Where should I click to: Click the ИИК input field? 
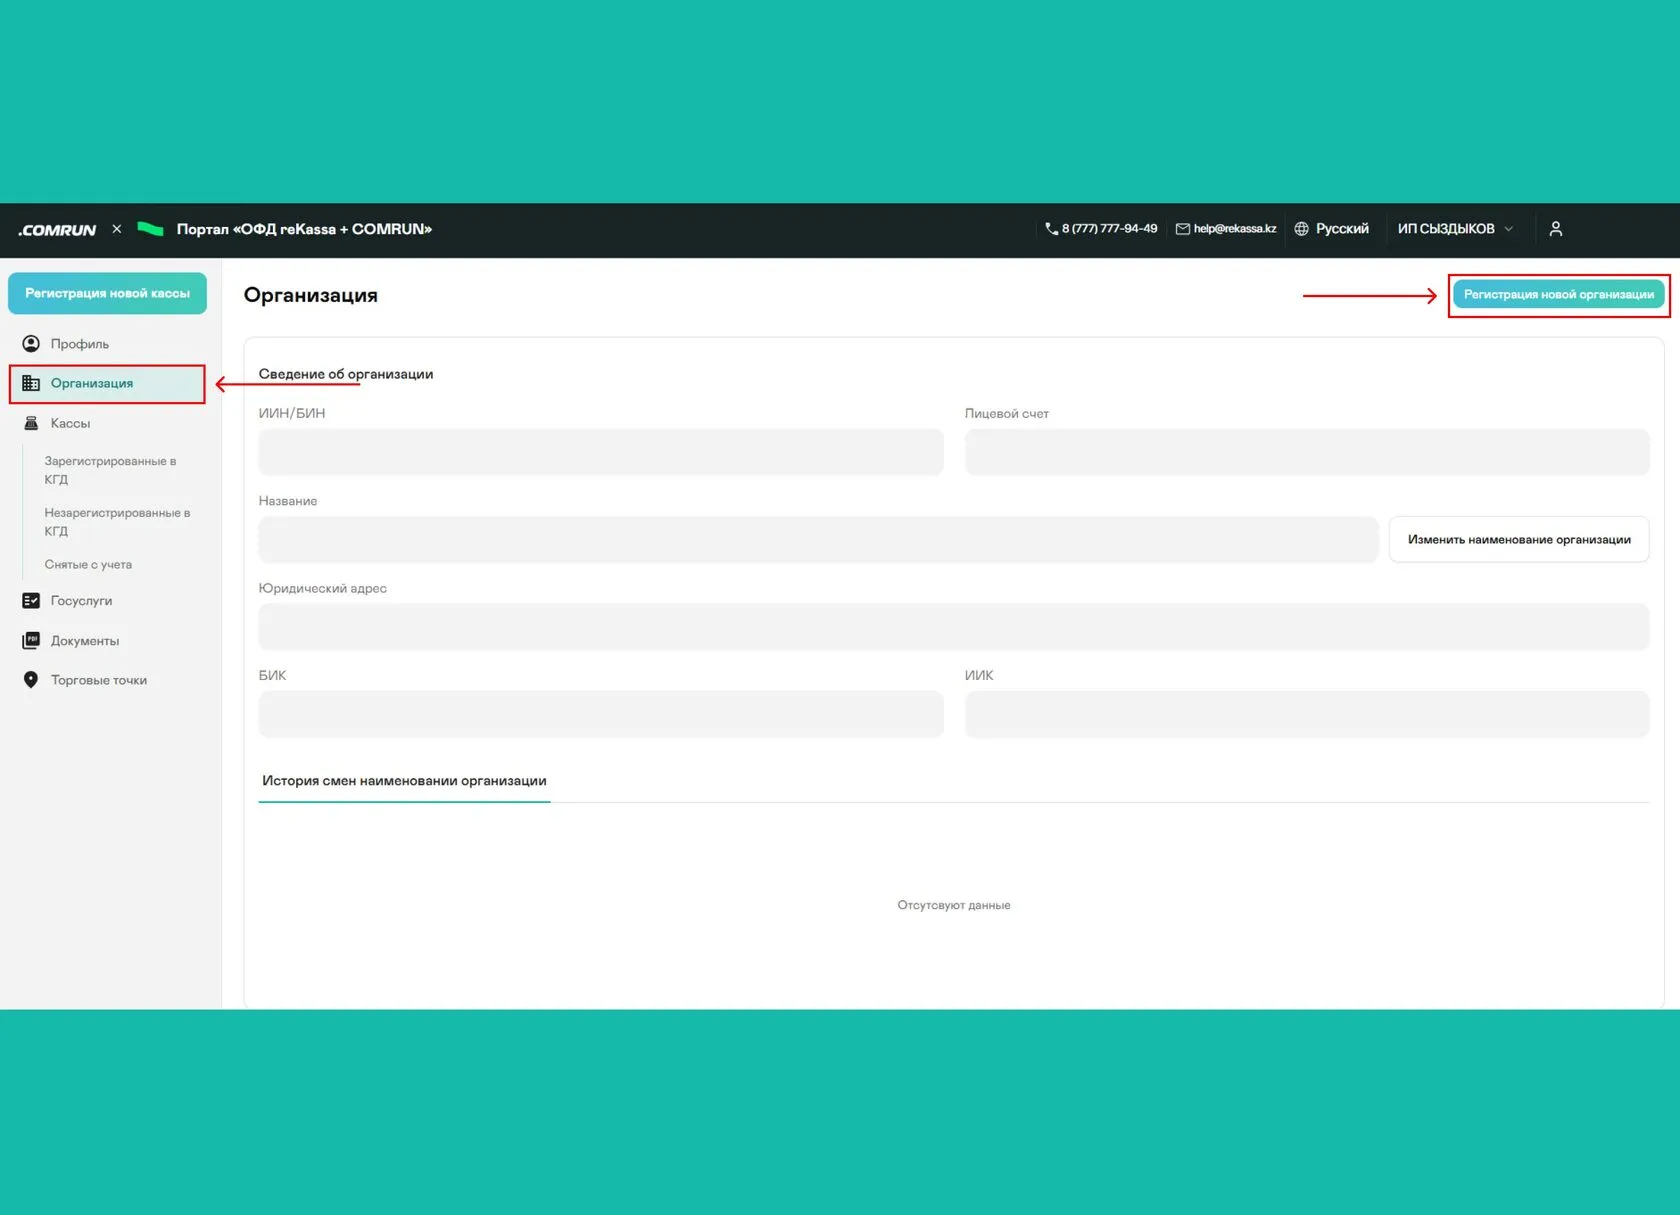pyautogui.click(x=1307, y=714)
